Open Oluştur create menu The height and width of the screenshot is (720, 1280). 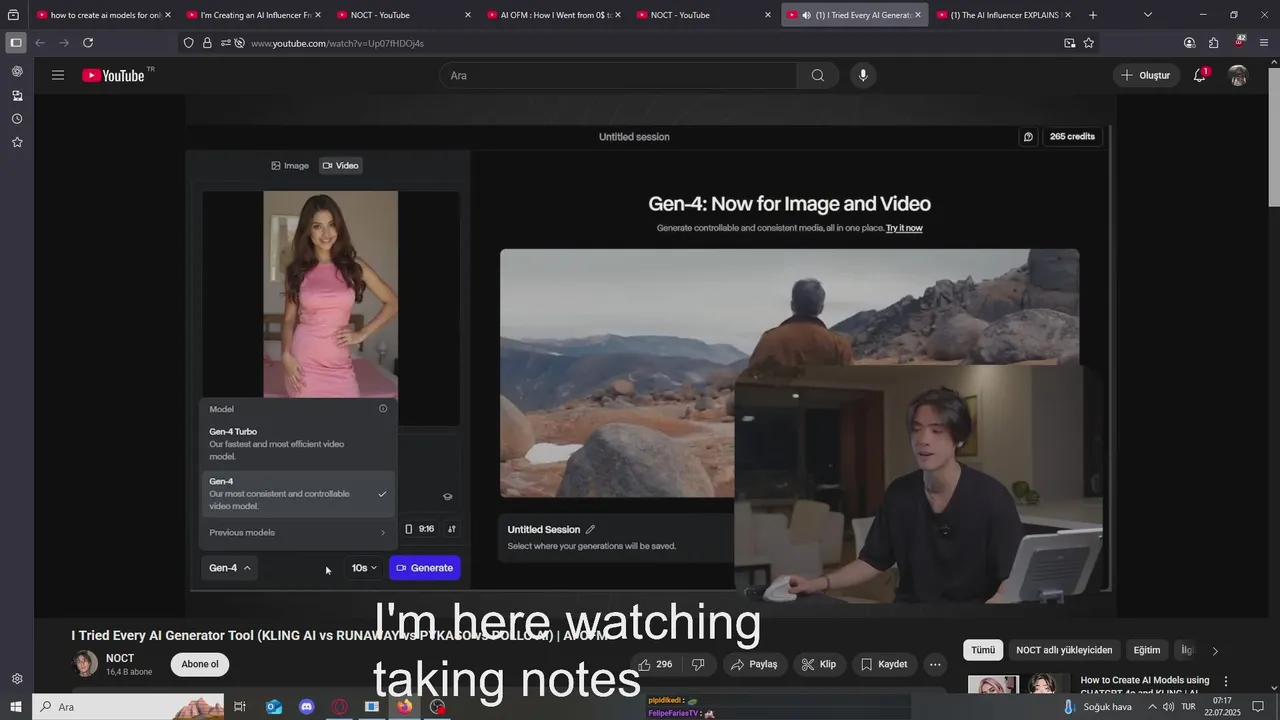click(1146, 75)
